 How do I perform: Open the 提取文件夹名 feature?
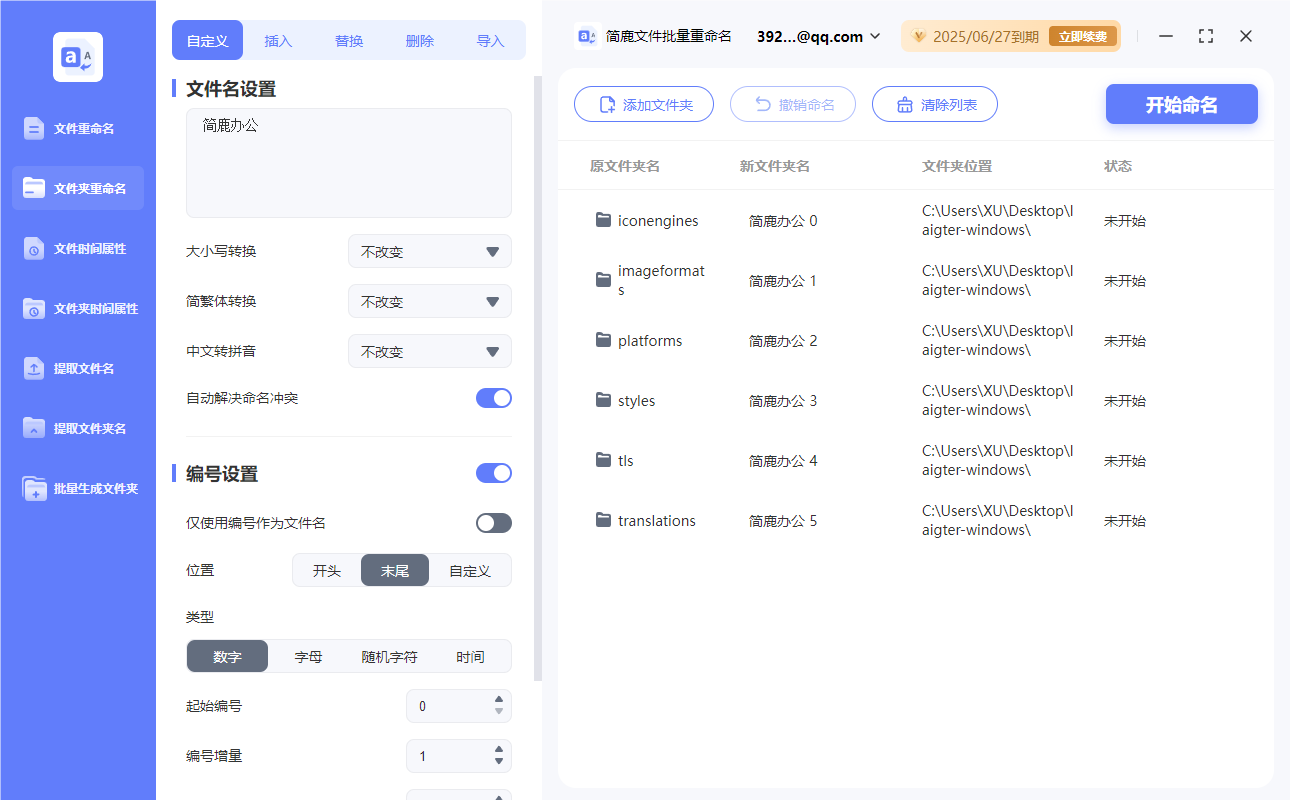point(77,428)
